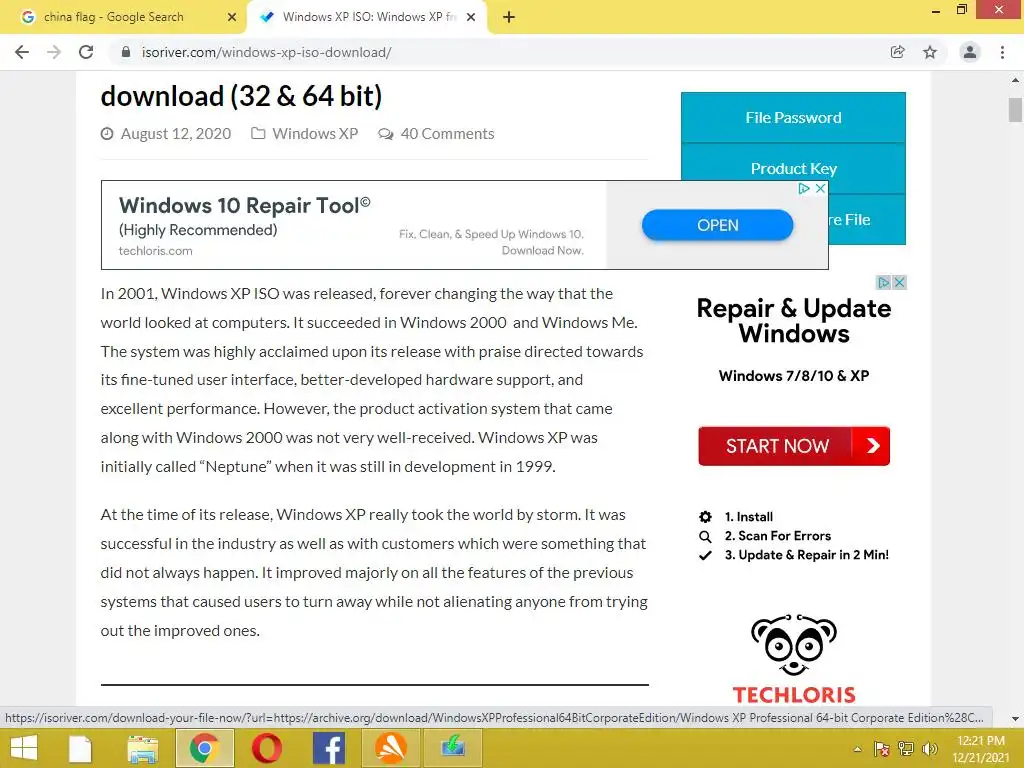The image size is (1024, 768).
Task: Open the Chrome profile avatar
Action: [x=970, y=52]
